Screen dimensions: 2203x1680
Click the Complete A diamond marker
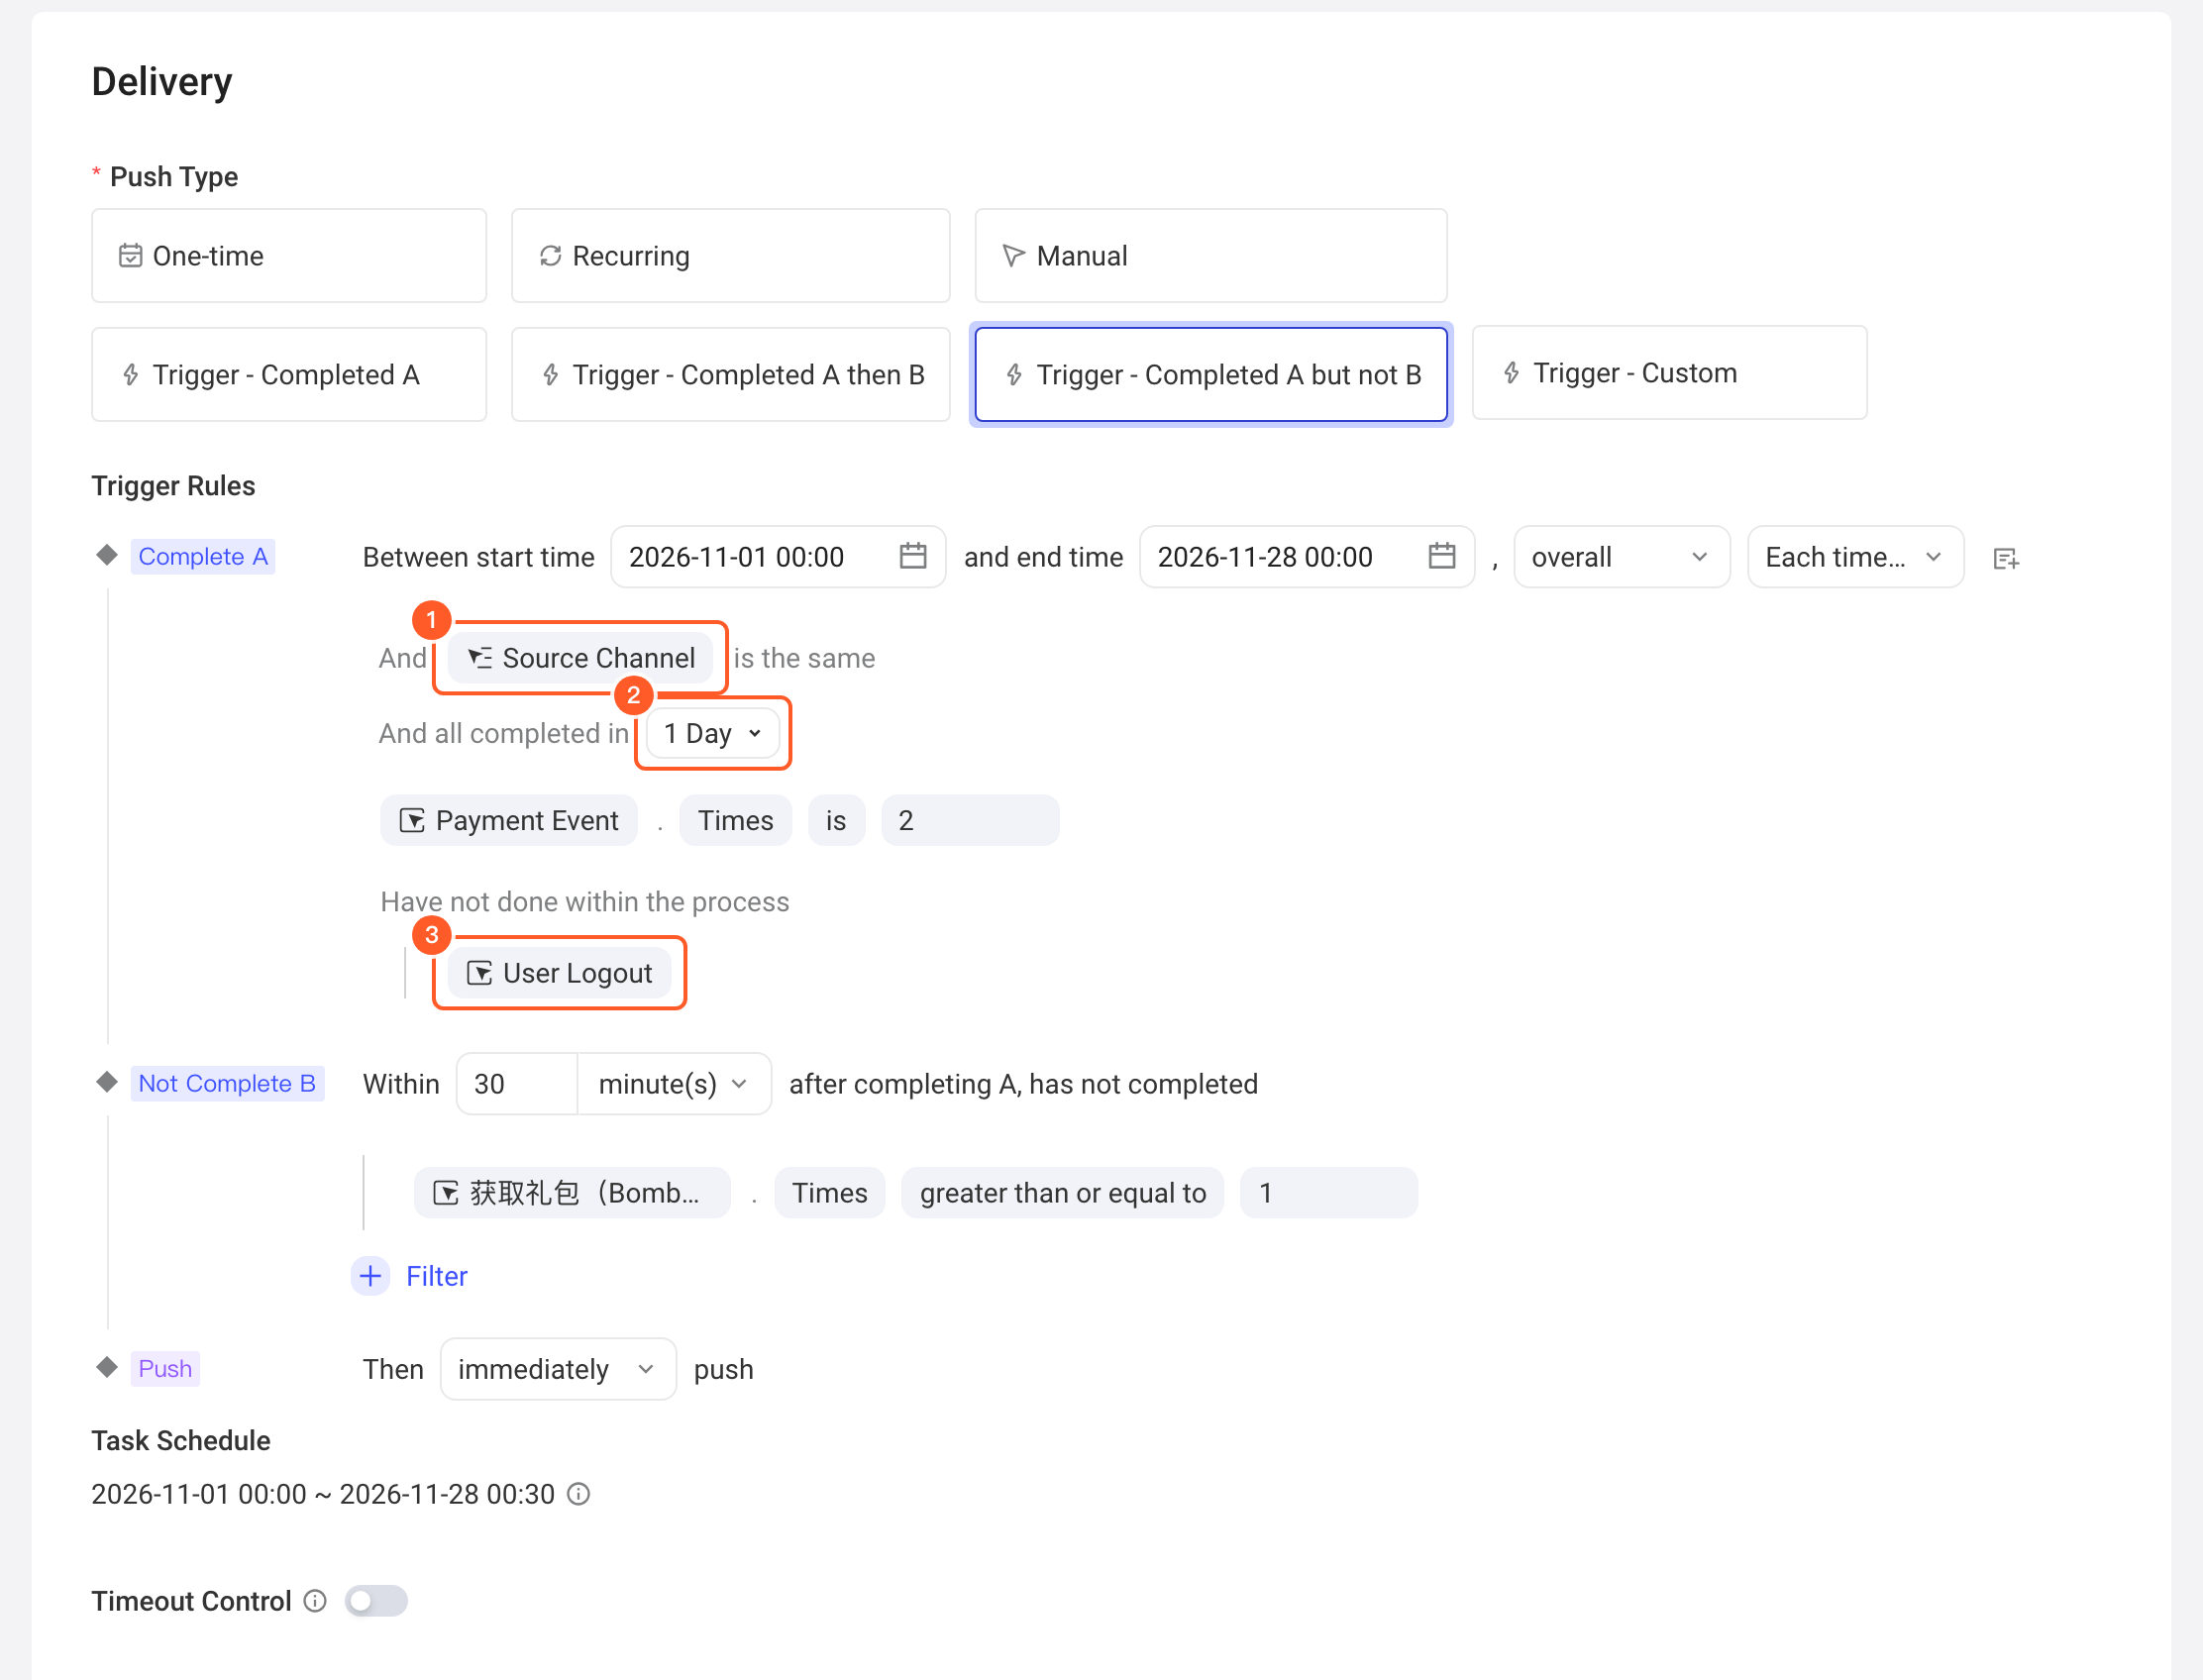click(107, 555)
